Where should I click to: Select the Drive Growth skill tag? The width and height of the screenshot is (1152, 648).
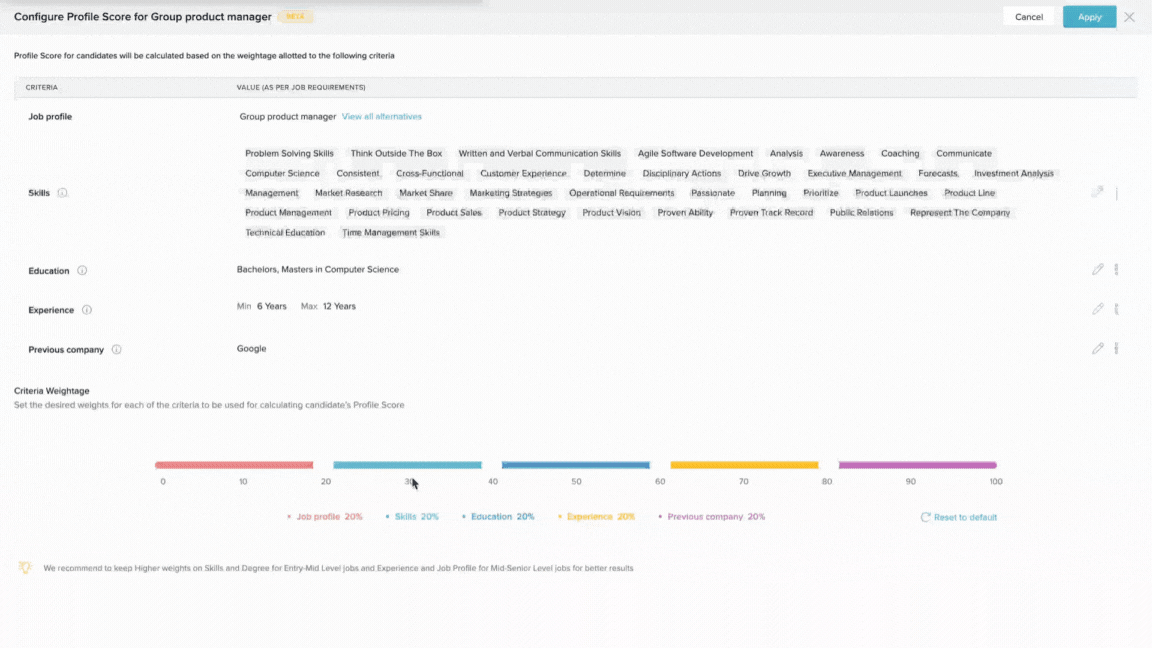pos(764,173)
